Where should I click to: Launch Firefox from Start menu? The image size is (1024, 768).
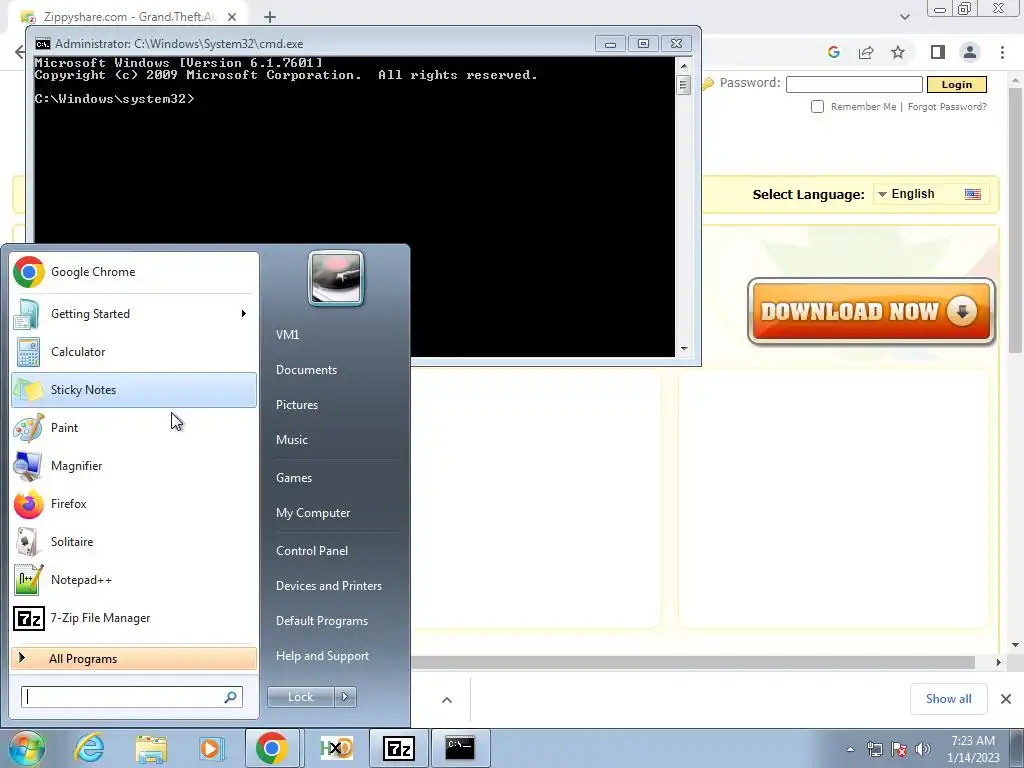point(134,504)
